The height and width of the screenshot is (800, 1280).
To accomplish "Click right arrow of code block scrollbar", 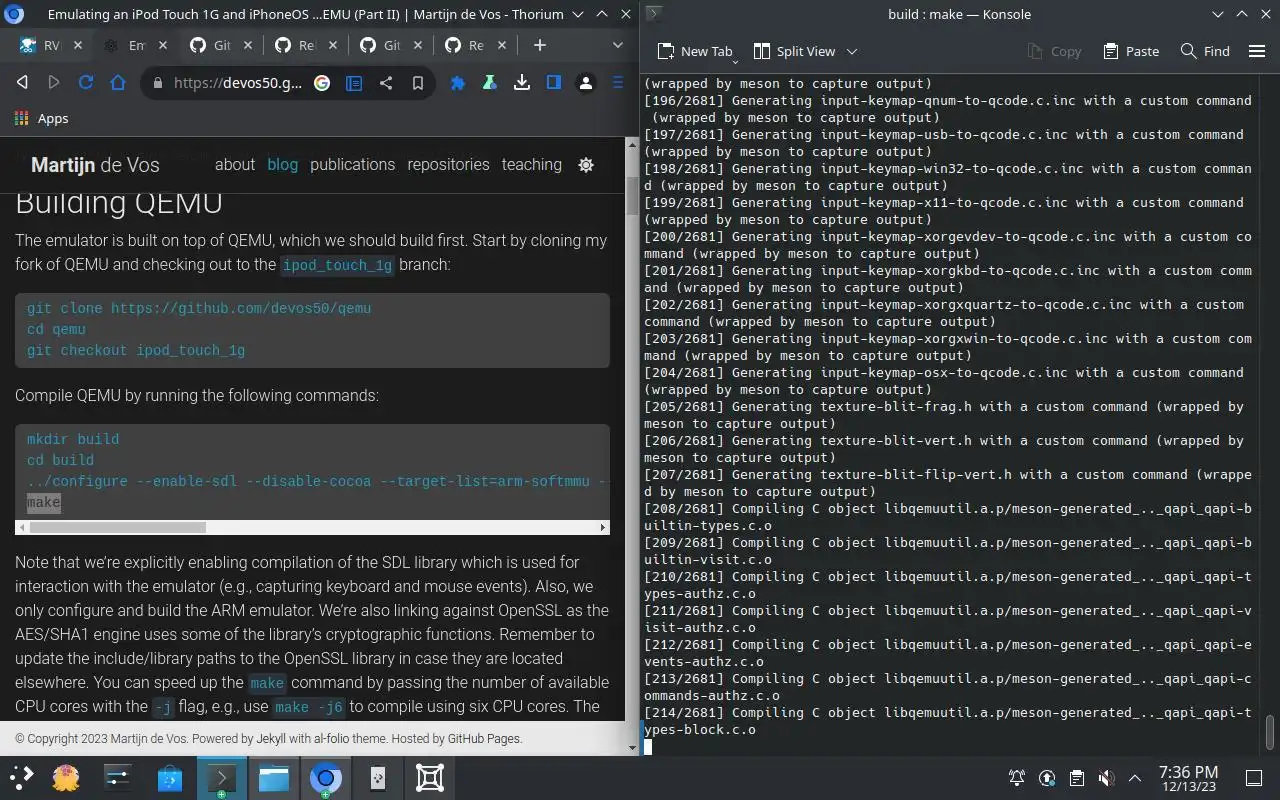I will click(x=603, y=527).
